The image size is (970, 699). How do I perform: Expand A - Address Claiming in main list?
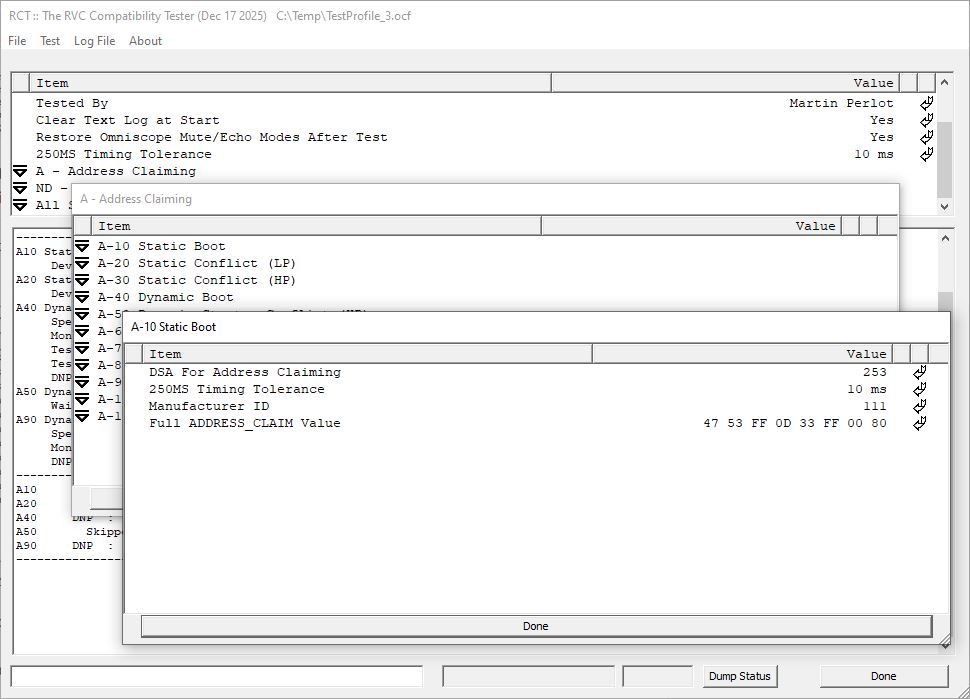[x=20, y=171]
